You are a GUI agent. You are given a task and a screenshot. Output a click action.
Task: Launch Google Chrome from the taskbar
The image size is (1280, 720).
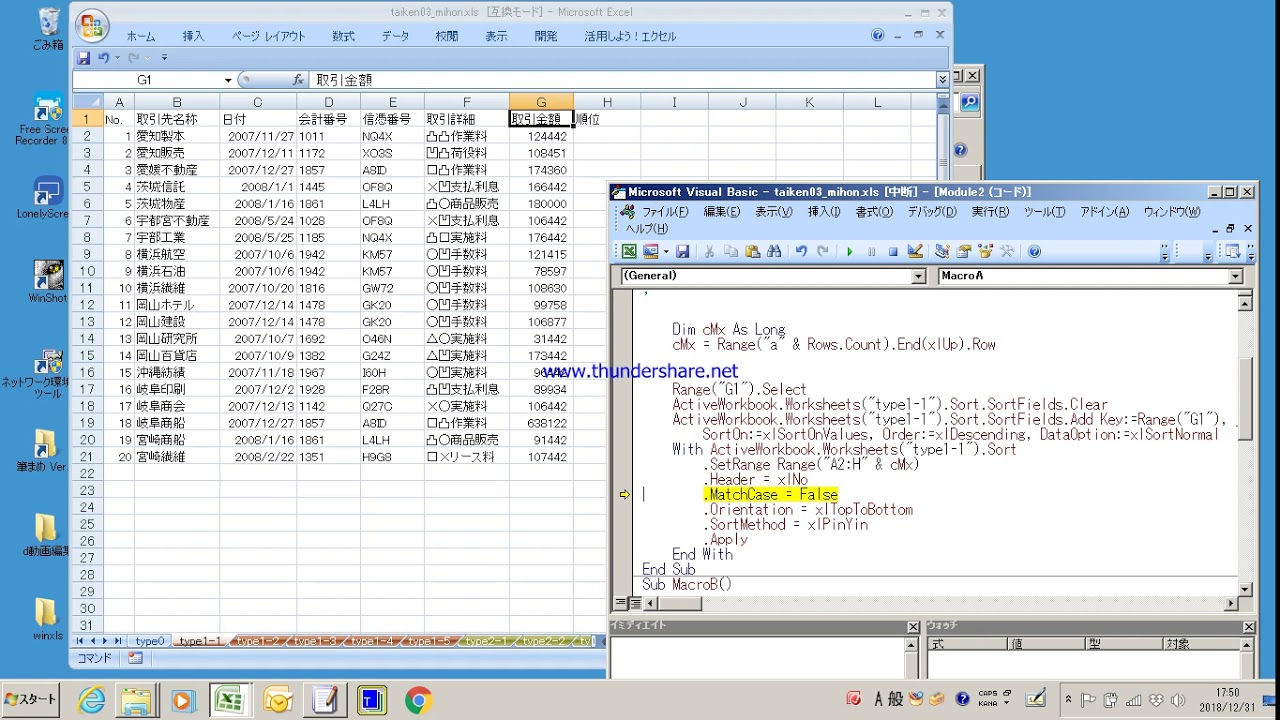[418, 700]
